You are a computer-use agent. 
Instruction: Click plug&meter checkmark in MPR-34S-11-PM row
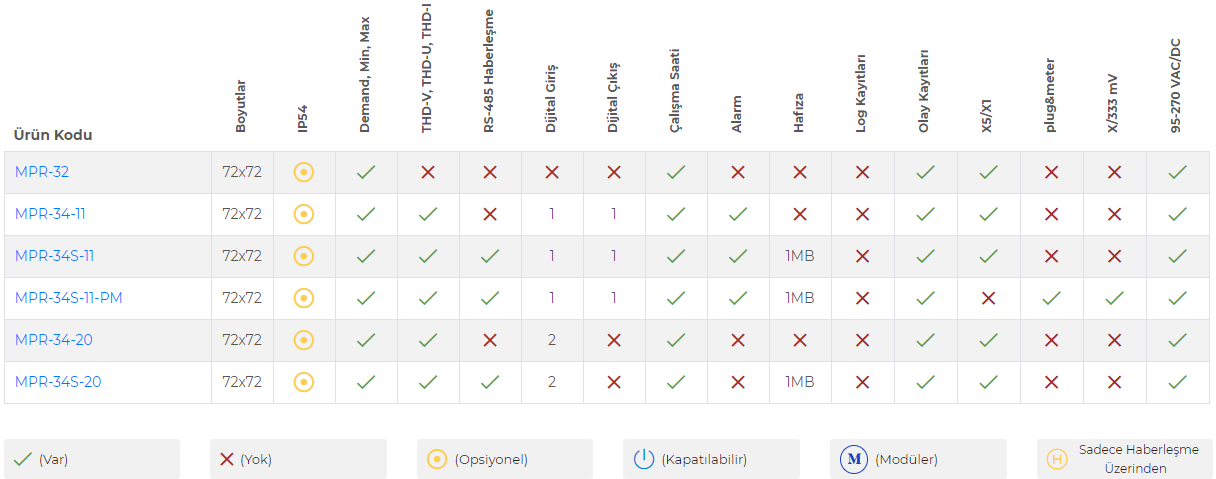coord(1051,298)
